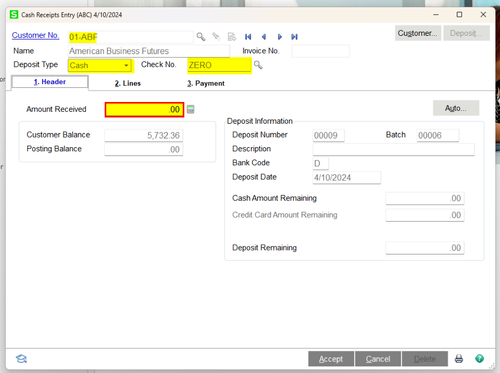Click the Customer Balance field 5,732.36

pyautogui.click(x=144, y=135)
